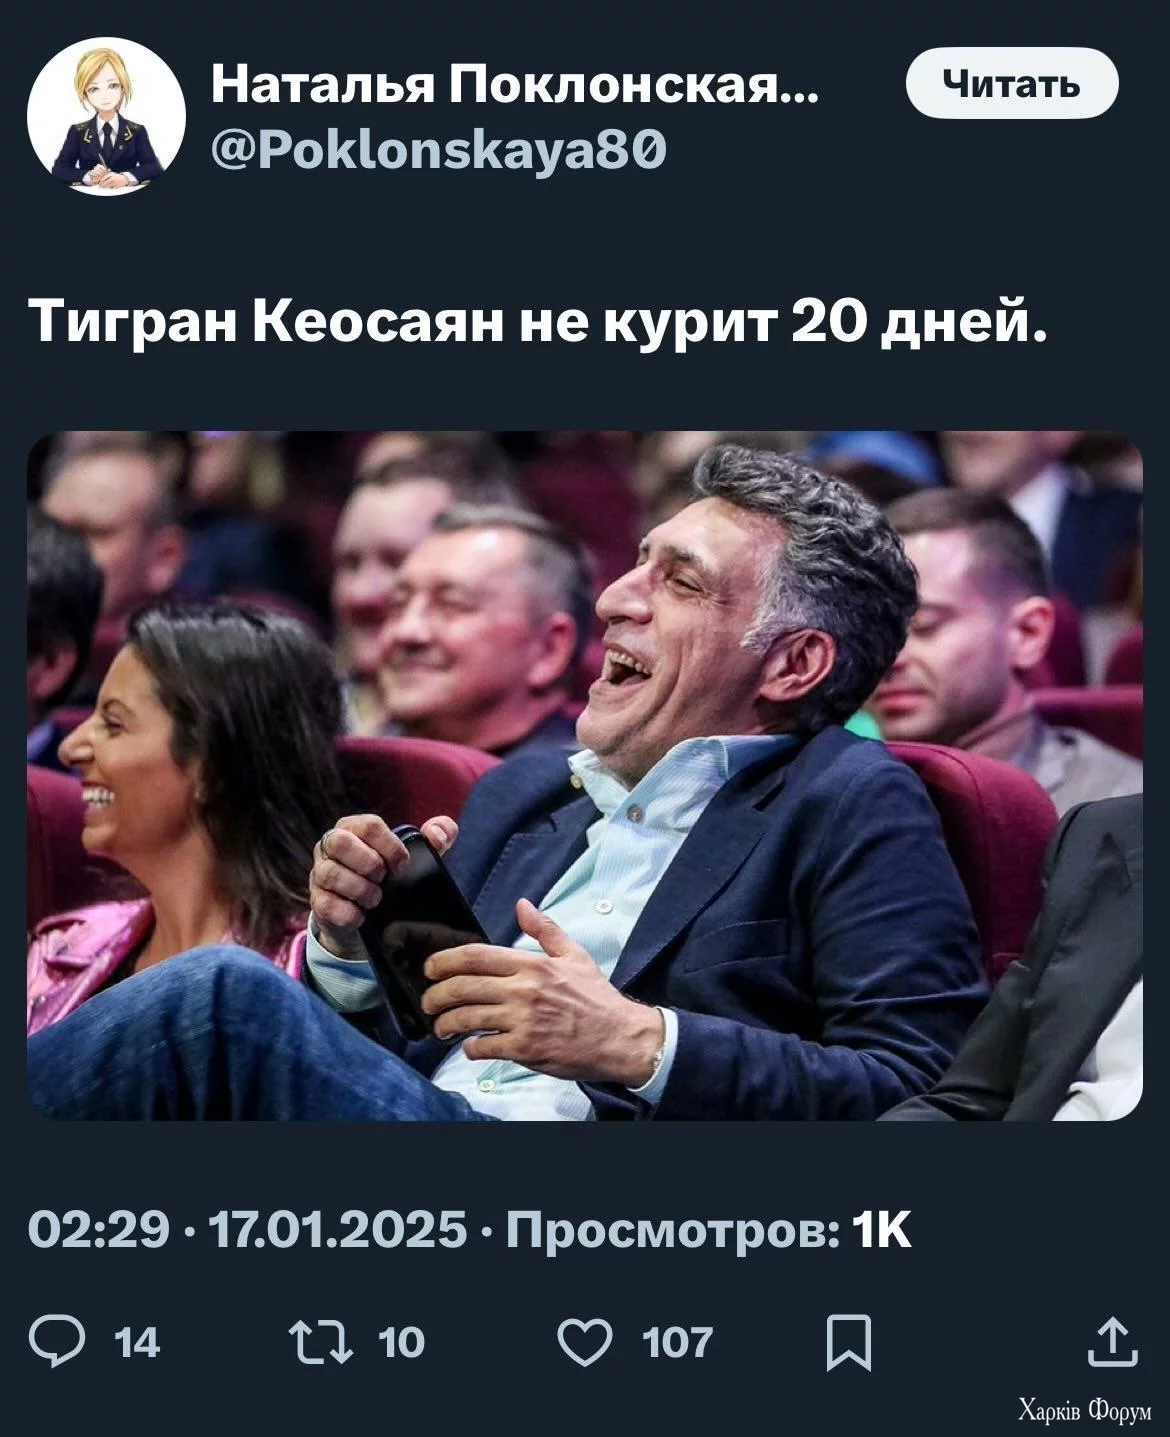This screenshot has height=1437, width=1170.
Task: Click the @Poklonskaya80 handle
Action: coord(438,151)
